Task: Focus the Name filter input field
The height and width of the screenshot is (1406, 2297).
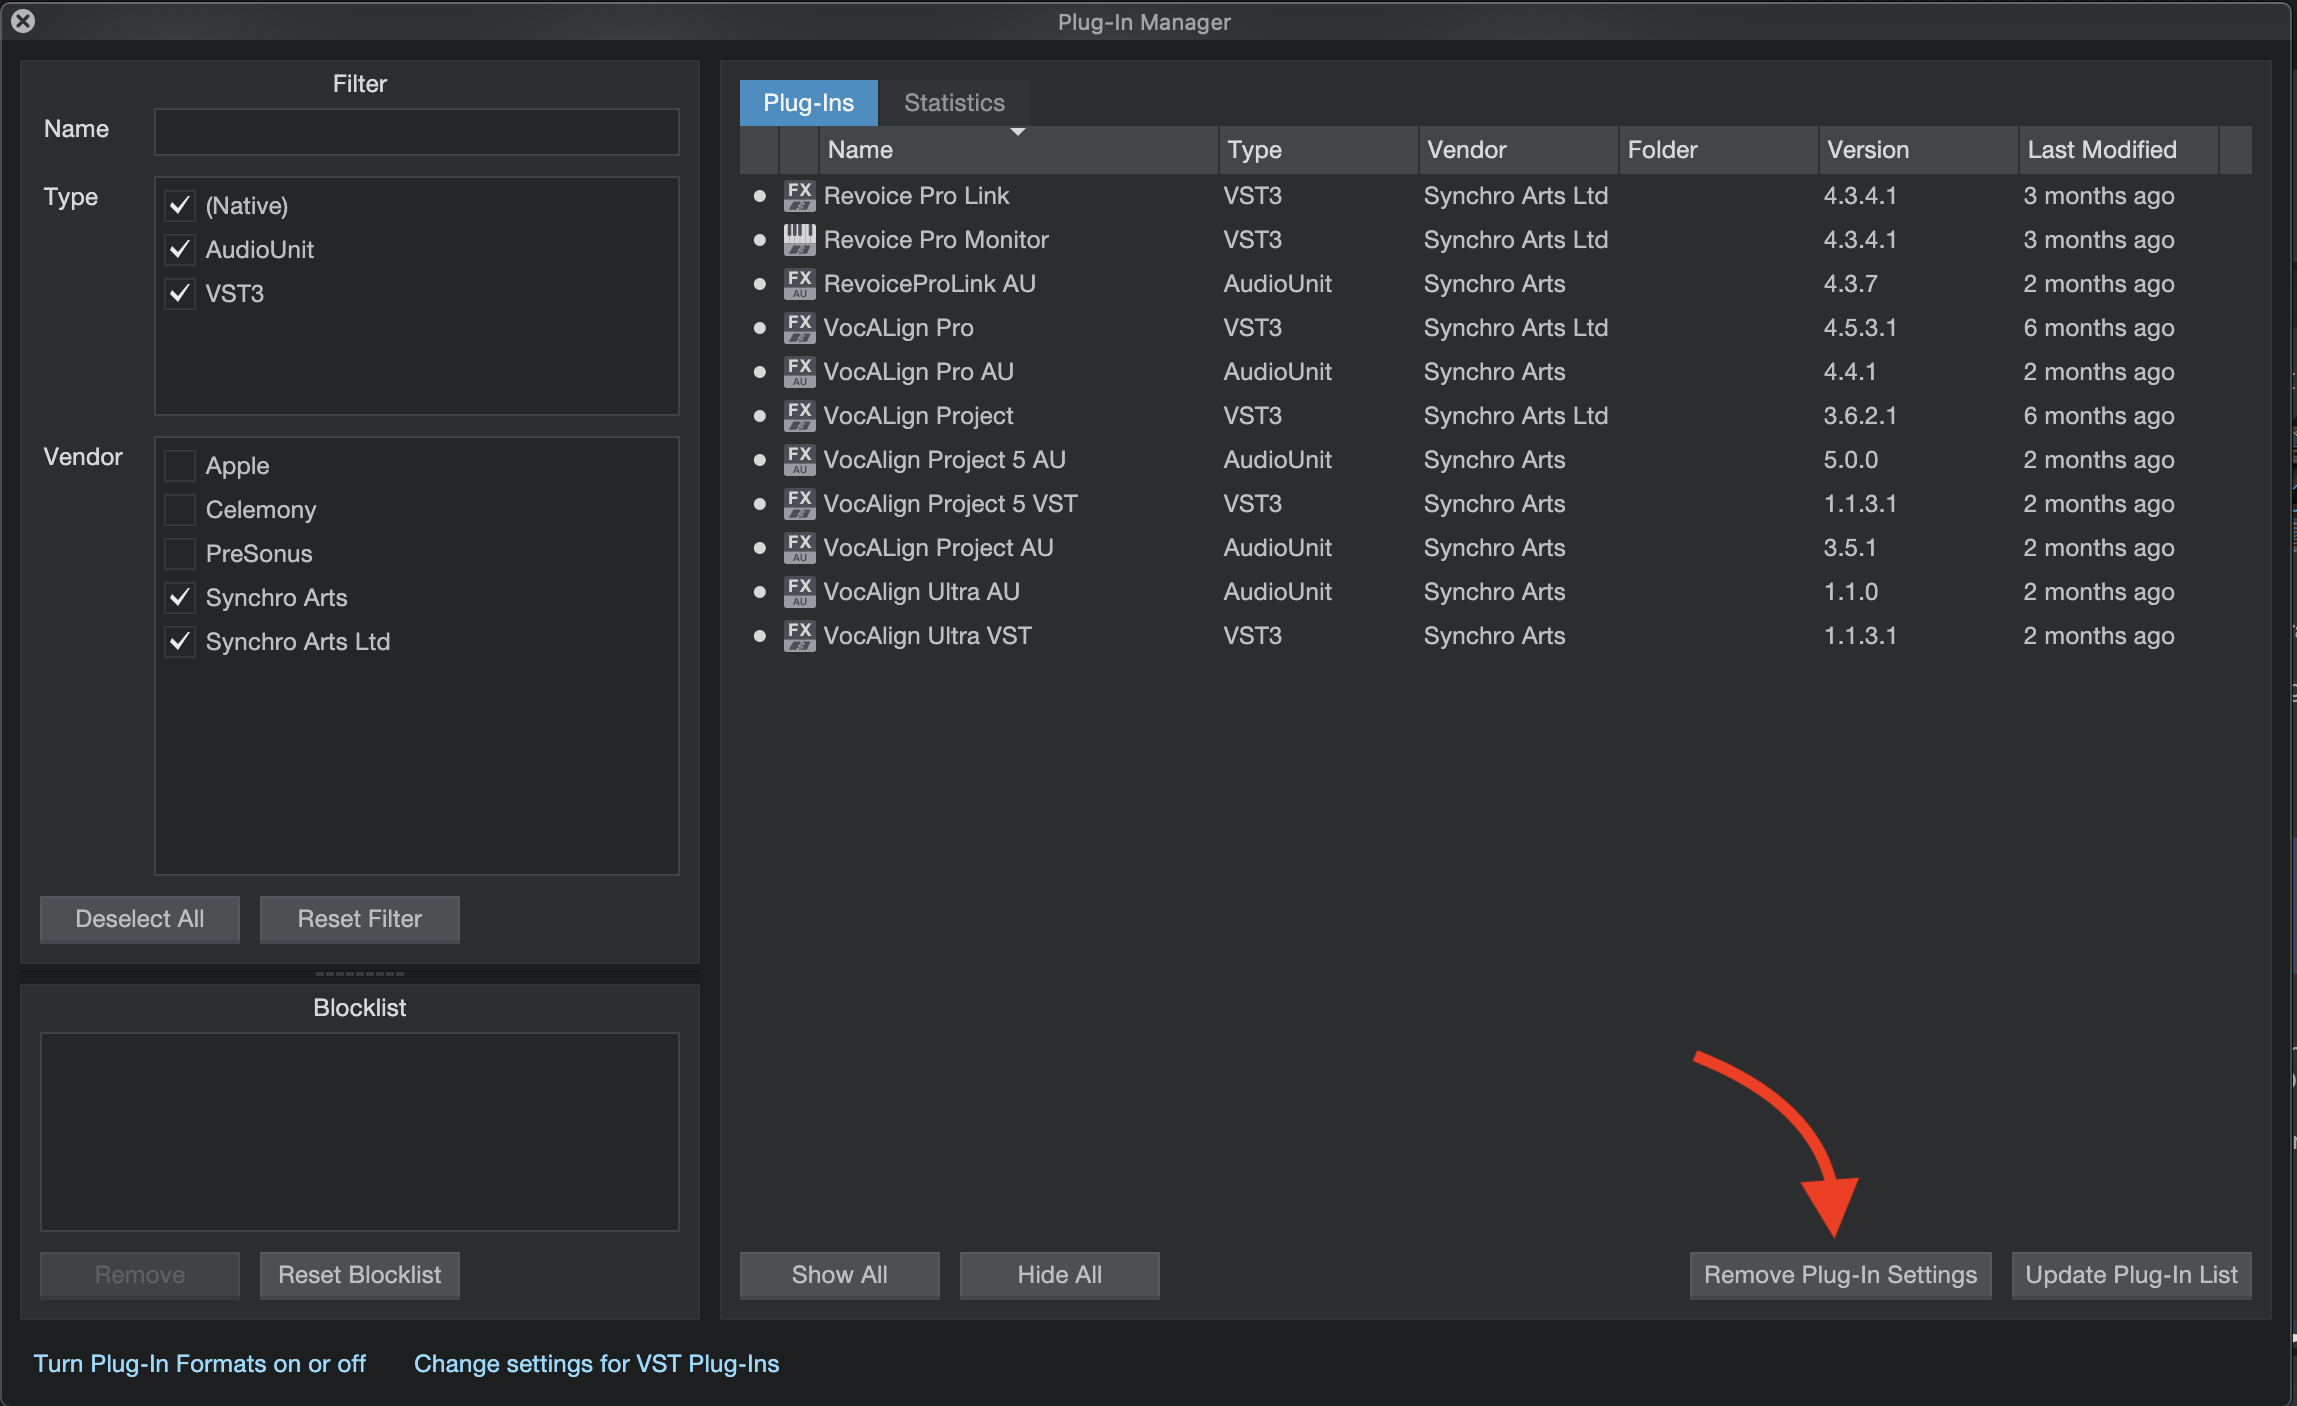Action: [417, 132]
